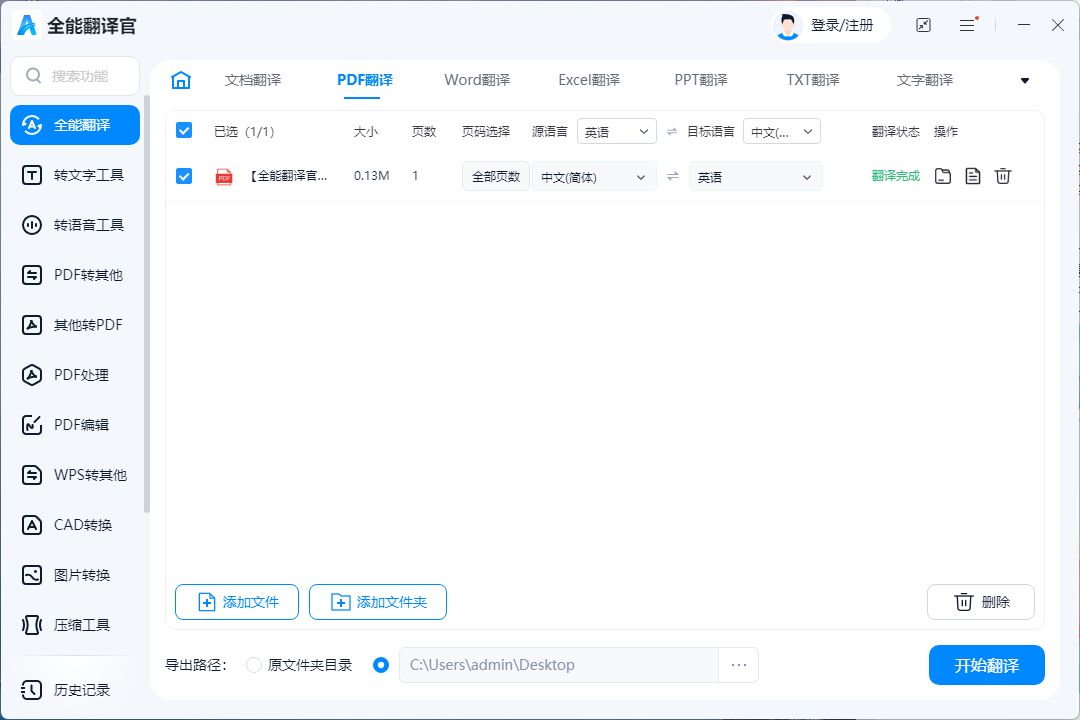The image size is (1080, 720).
Task: Open 其他转PDF in the sidebar
Action: pos(75,325)
